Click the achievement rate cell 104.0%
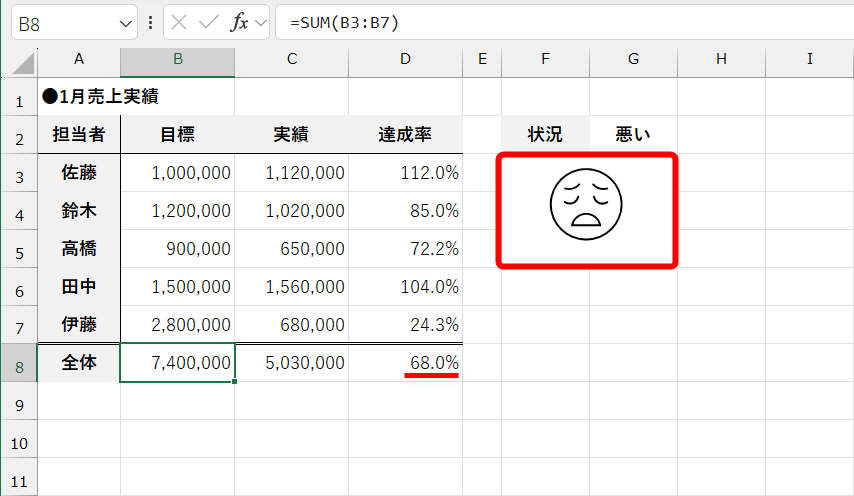This screenshot has height=496, width=854. pyautogui.click(x=405, y=287)
